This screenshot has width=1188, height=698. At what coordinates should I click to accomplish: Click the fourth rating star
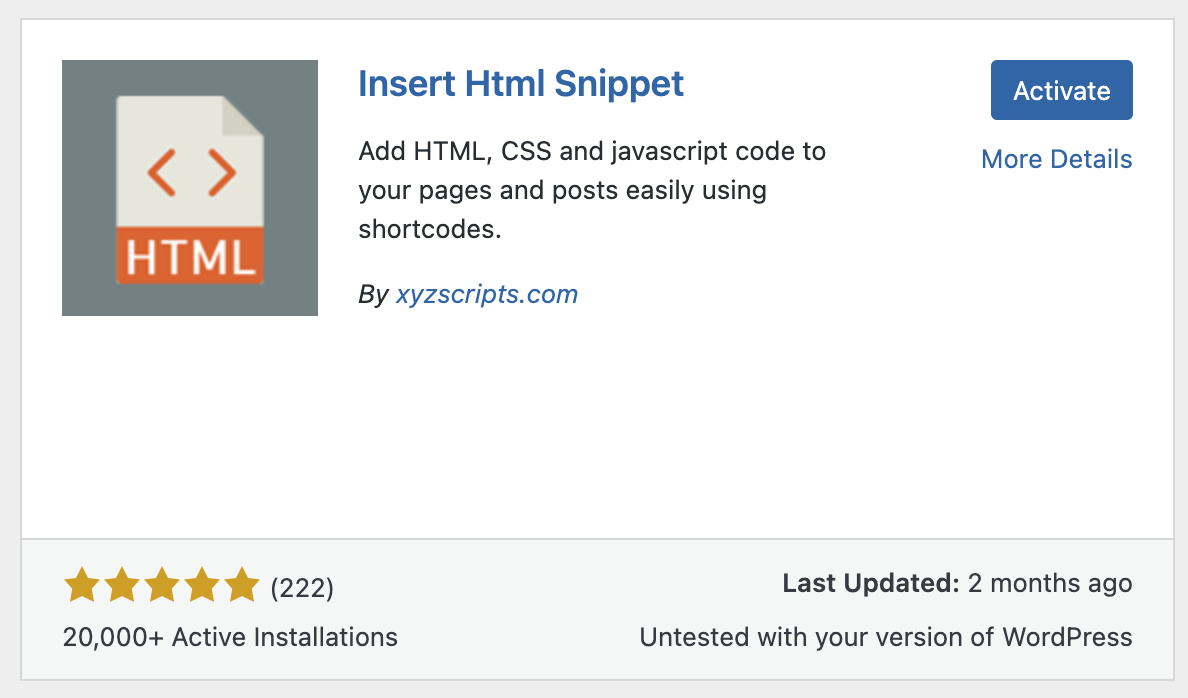point(201,586)
